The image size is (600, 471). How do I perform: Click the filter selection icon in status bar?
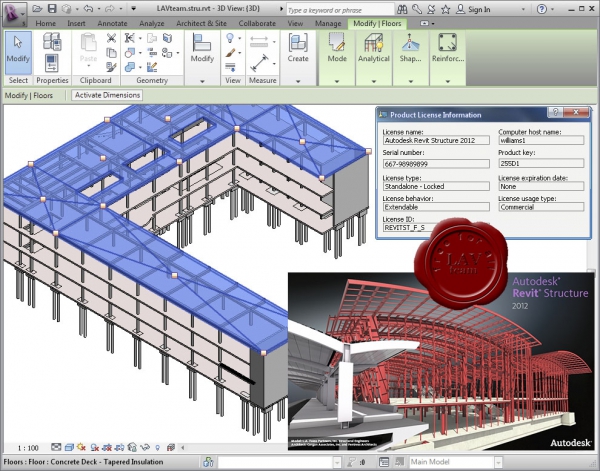pyautogui.click(x=354, y=462)
